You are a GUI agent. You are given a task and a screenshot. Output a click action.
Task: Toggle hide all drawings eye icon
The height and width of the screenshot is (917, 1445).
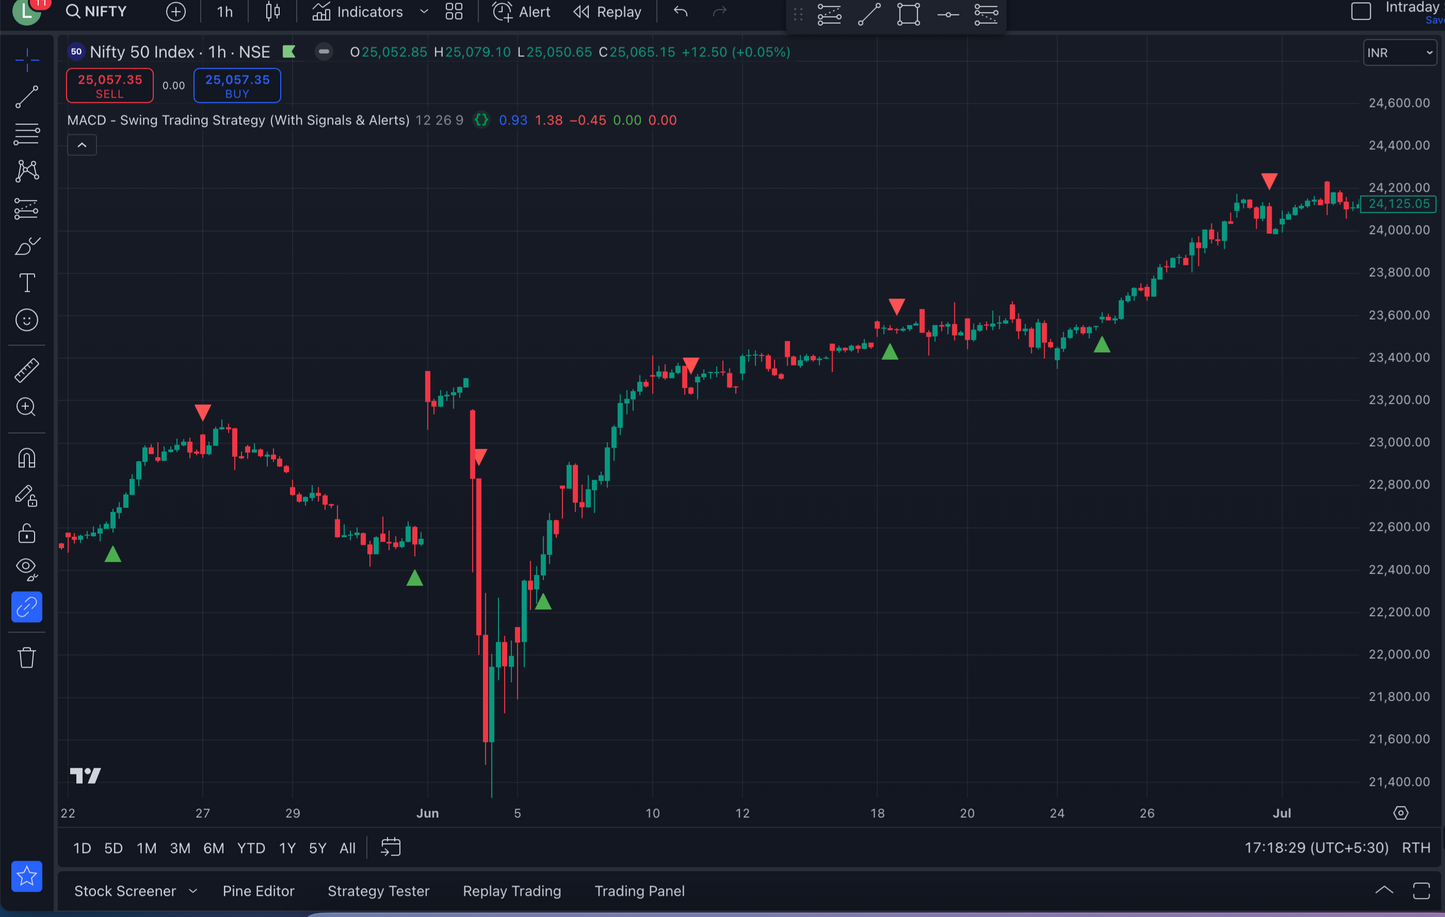(27, 570)
